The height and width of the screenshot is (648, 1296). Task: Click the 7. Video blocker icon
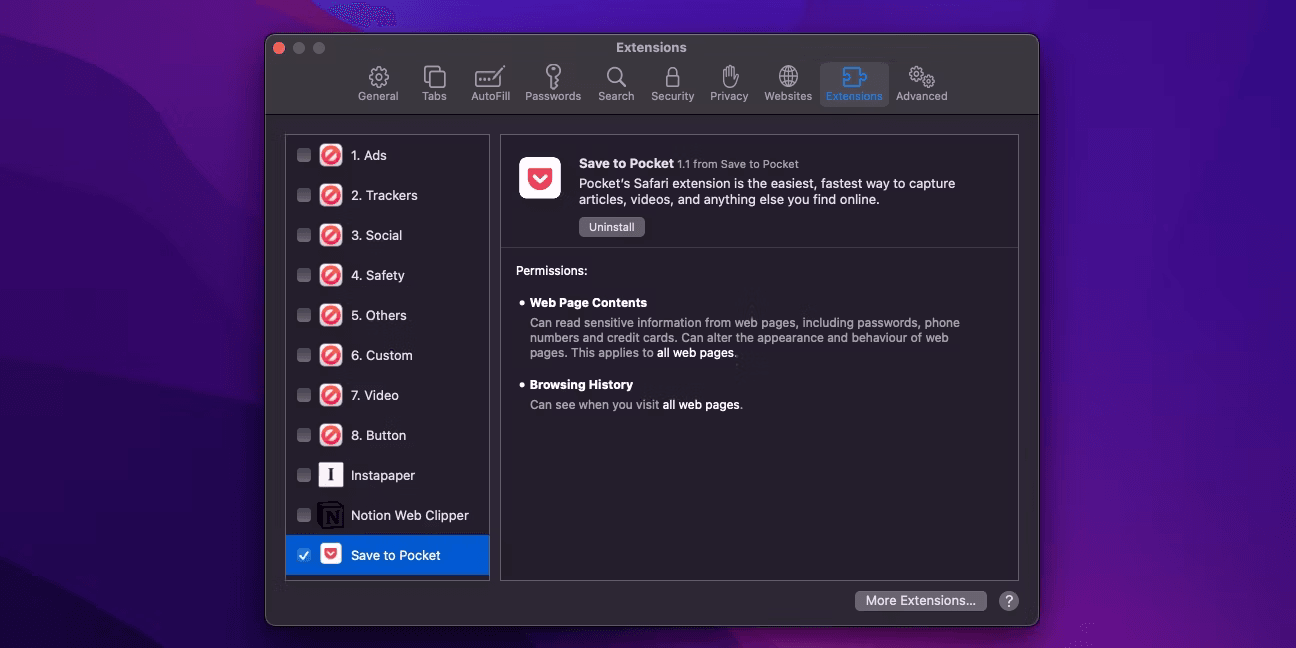(331, 395)
